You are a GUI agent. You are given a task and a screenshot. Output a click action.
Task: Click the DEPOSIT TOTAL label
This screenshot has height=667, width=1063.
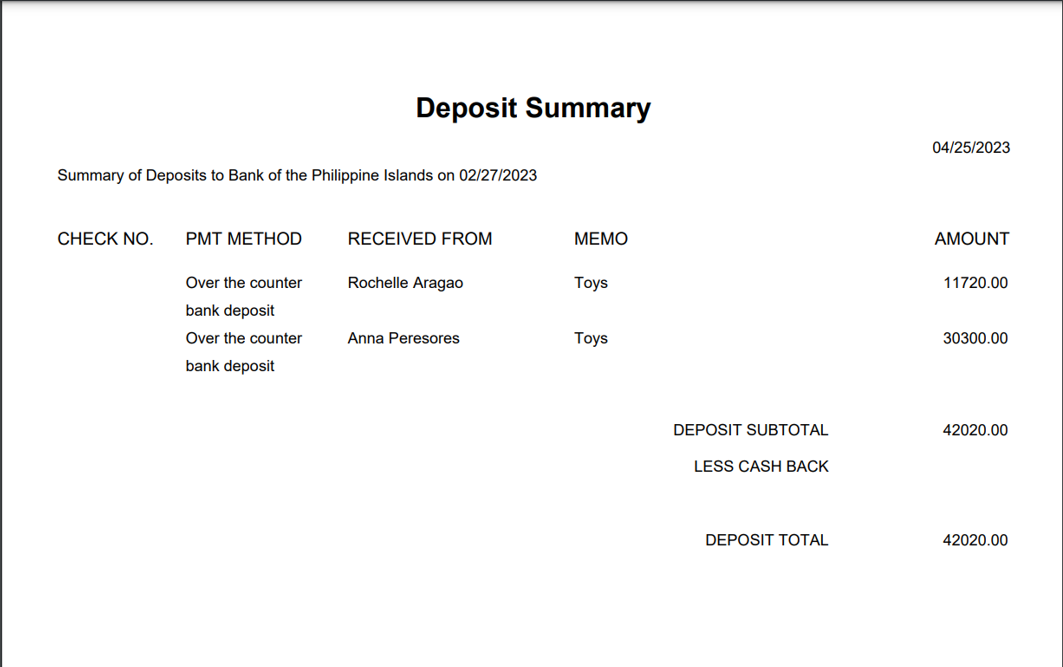(766, 540)
